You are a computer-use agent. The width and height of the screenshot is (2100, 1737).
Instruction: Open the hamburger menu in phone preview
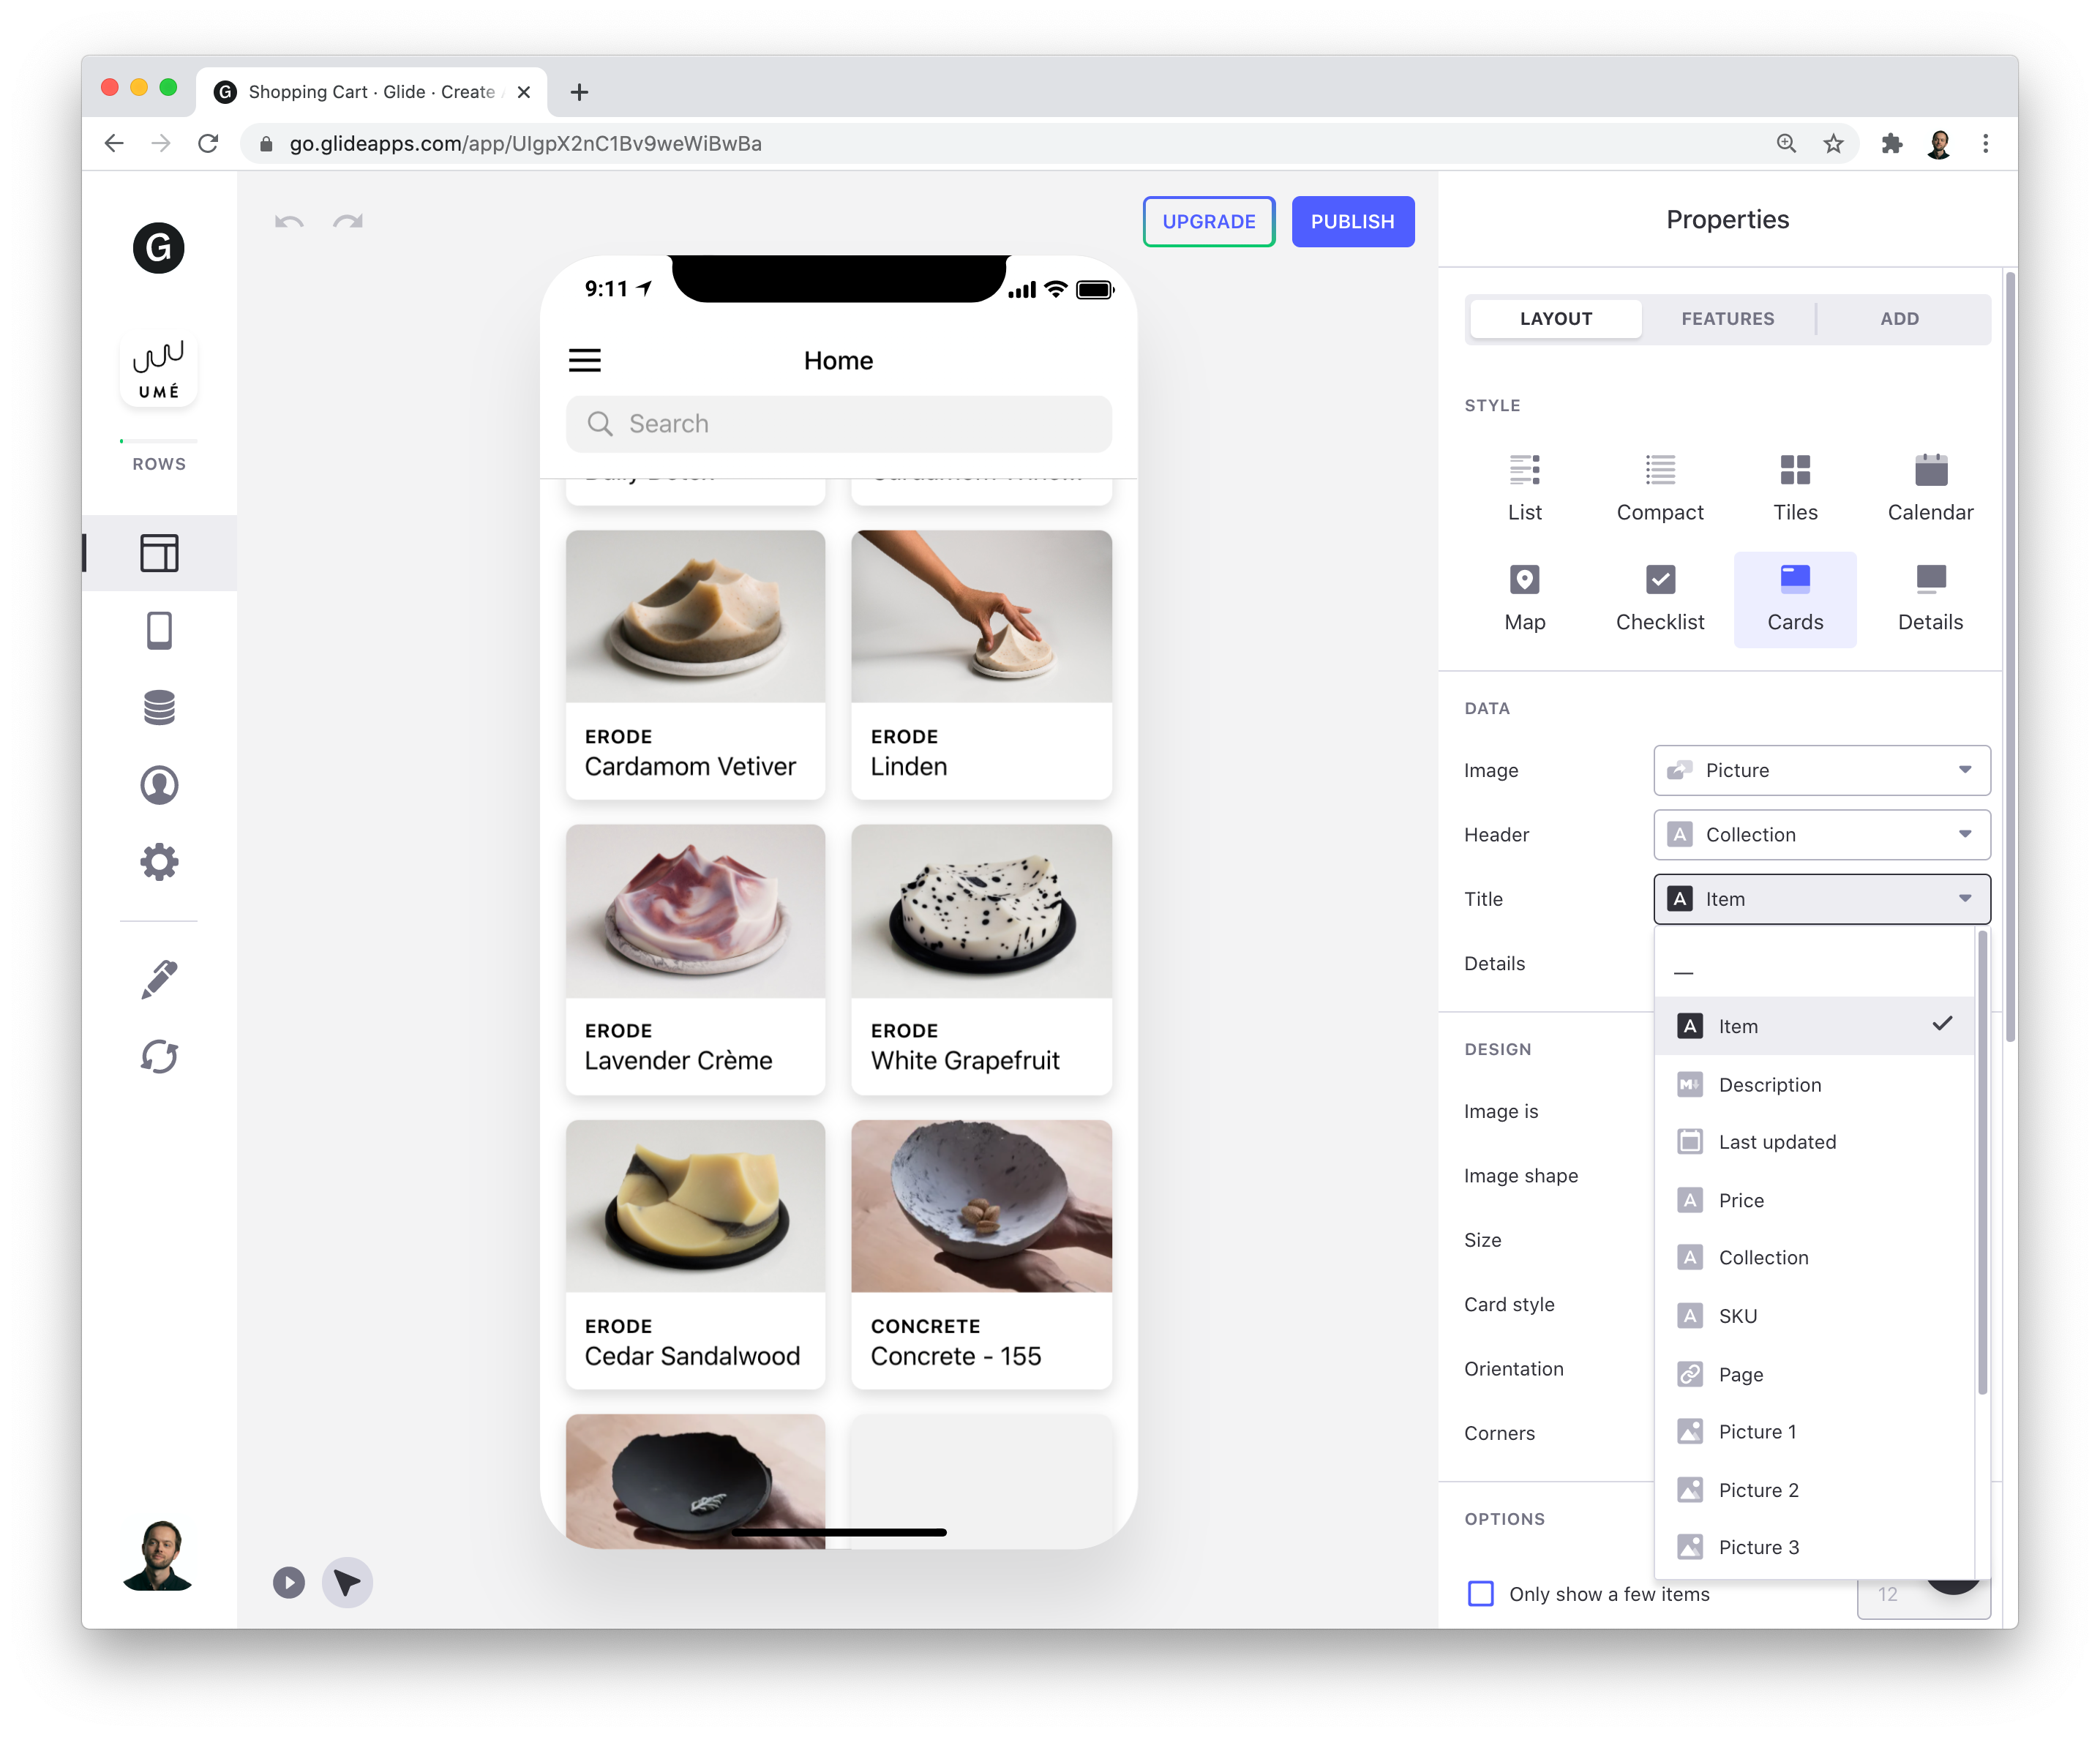(585, 360)
